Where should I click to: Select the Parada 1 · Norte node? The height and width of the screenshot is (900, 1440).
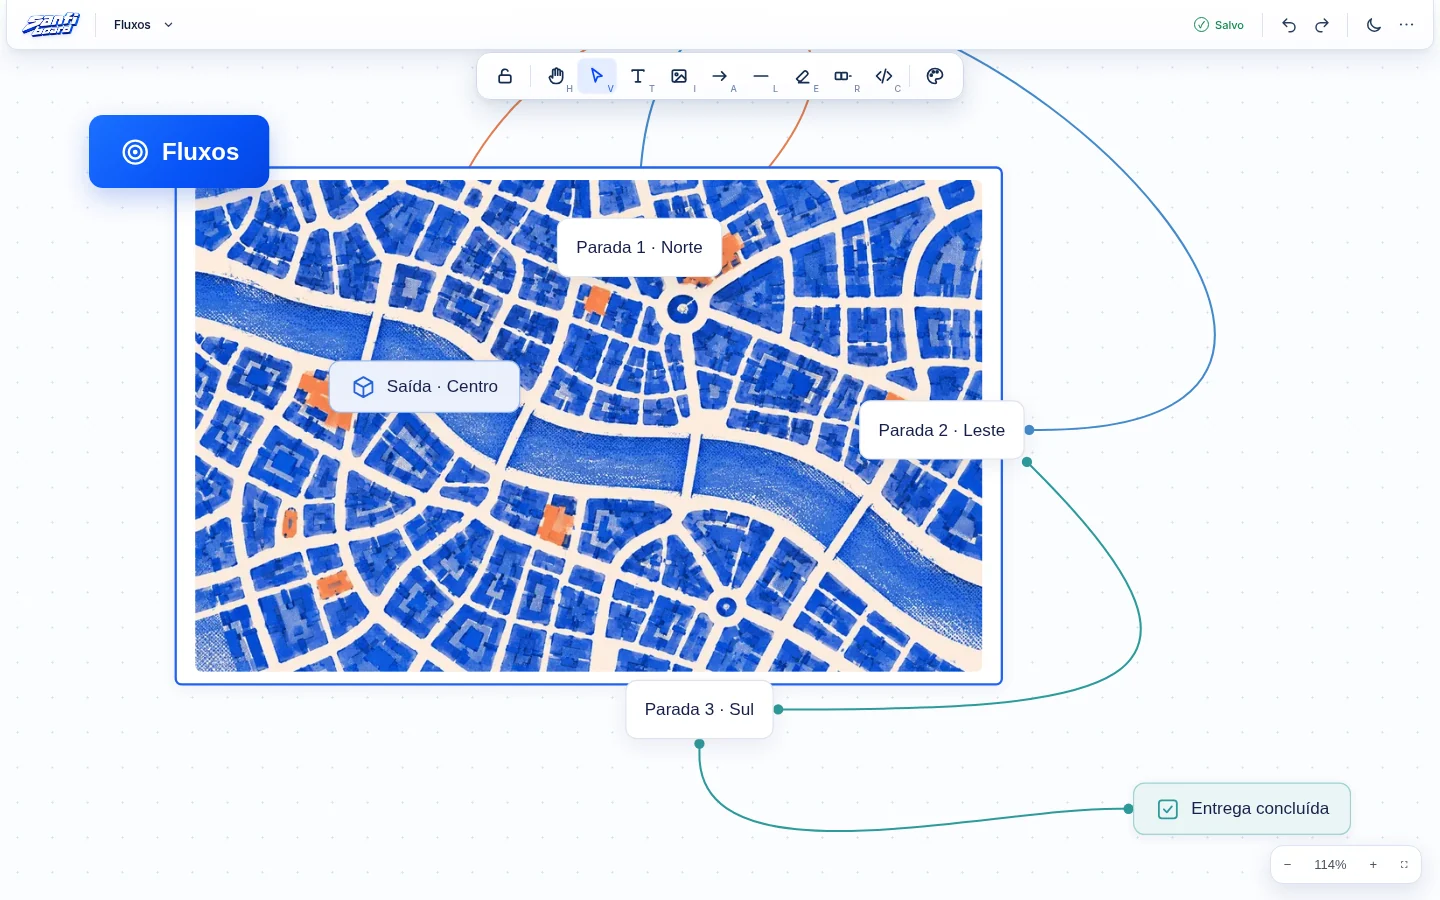tap(639, 247)
